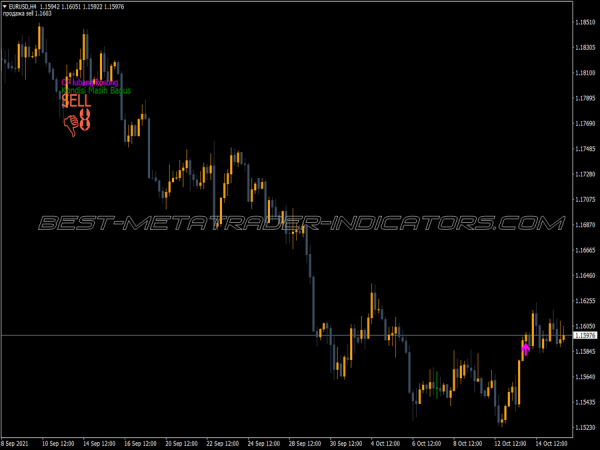Click the '8 Oct 12:00' time label
The width and height of the screenshot is (600, 450).
coord(468,443)
